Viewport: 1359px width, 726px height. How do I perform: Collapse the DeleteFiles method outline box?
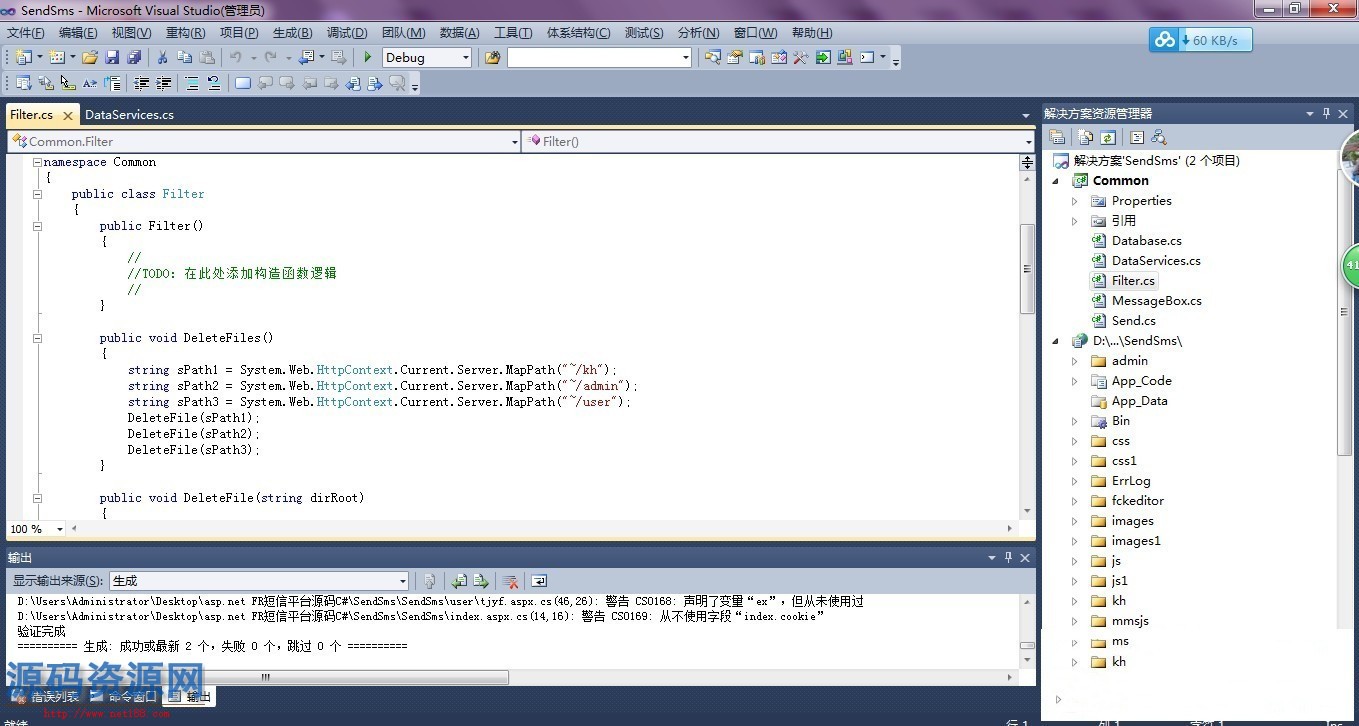pos(37,338)
